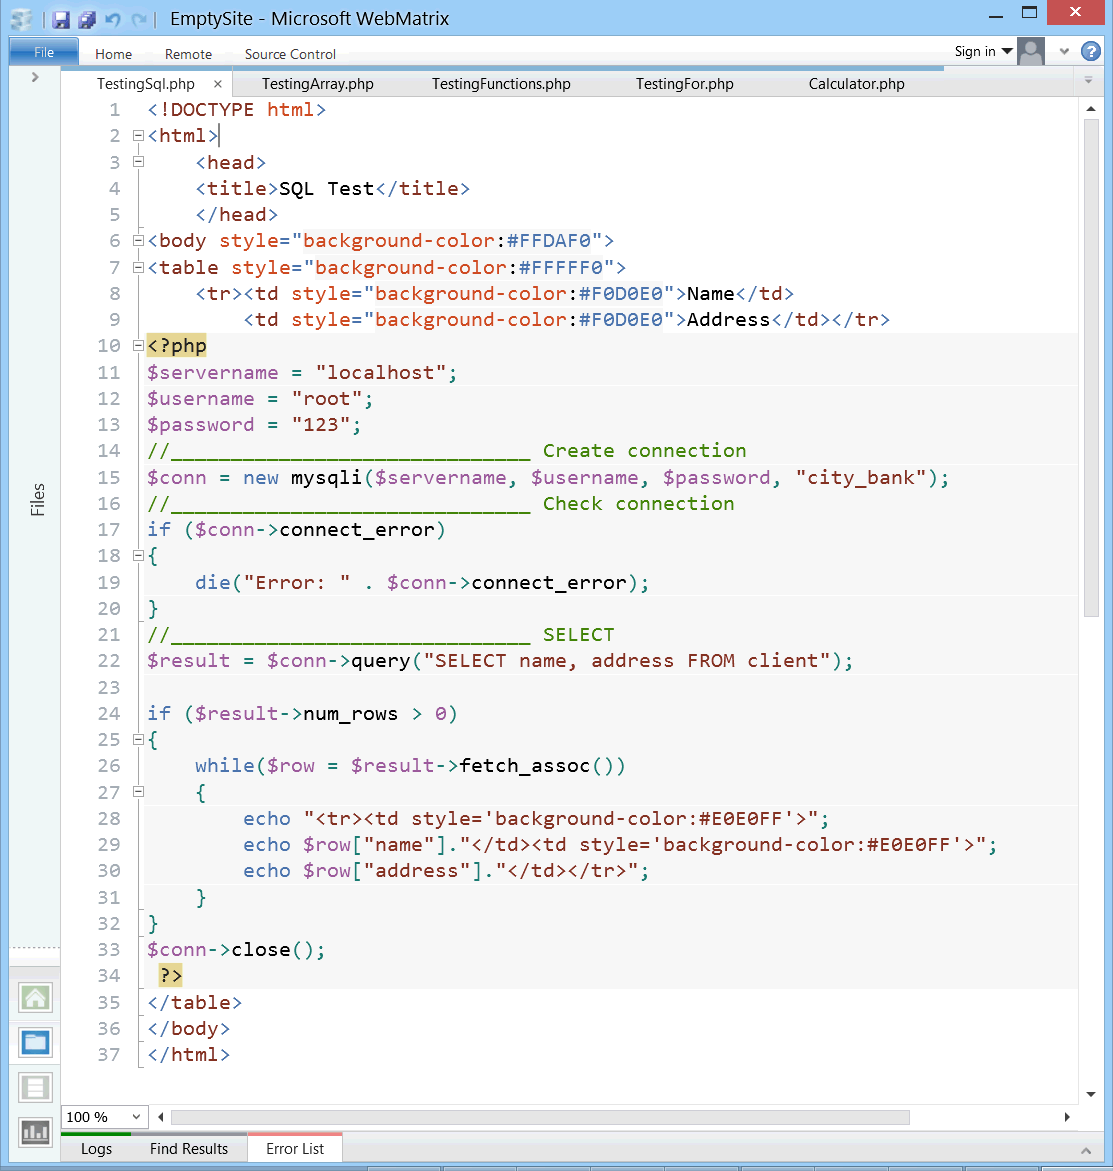Click the closing ?> tag on line 34
The image size is (1113, 1171).
(170, 975)
